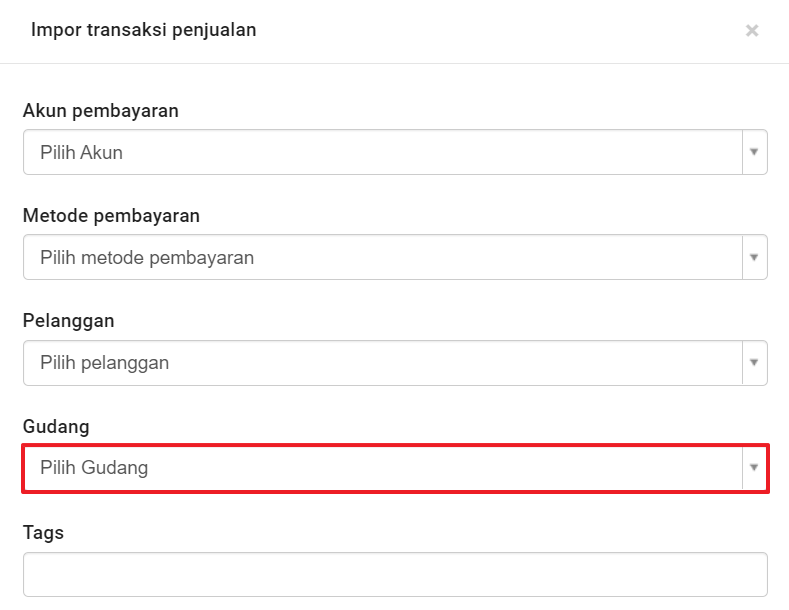The image size is (789, 610).
Task: Expand the Pilih Gudang selector
Action: click(x=382, y=468)
